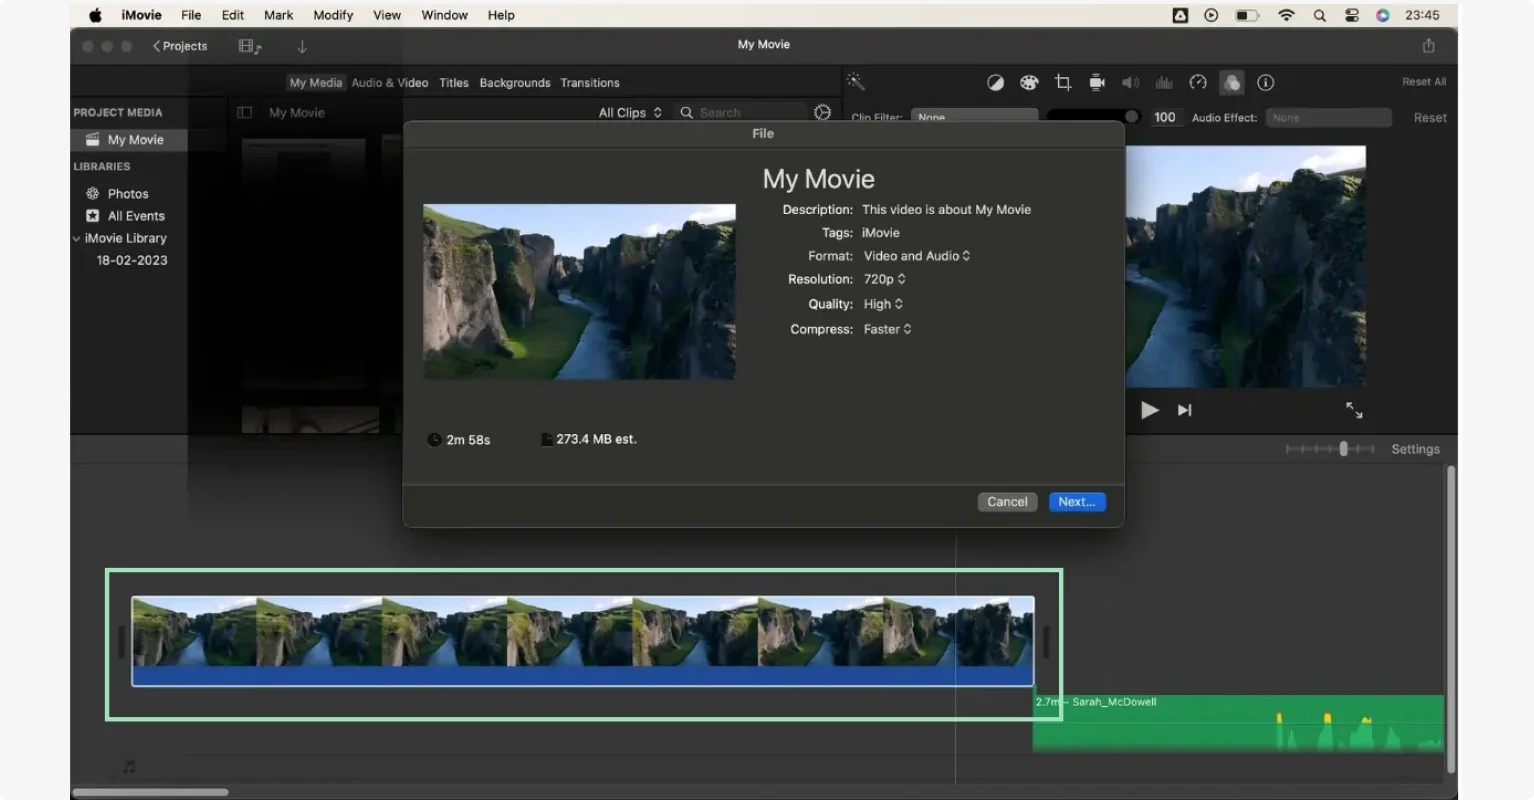Select the Color Filters palette icon
Viewport: 1534px width, 800px height.
(1029, 82)
